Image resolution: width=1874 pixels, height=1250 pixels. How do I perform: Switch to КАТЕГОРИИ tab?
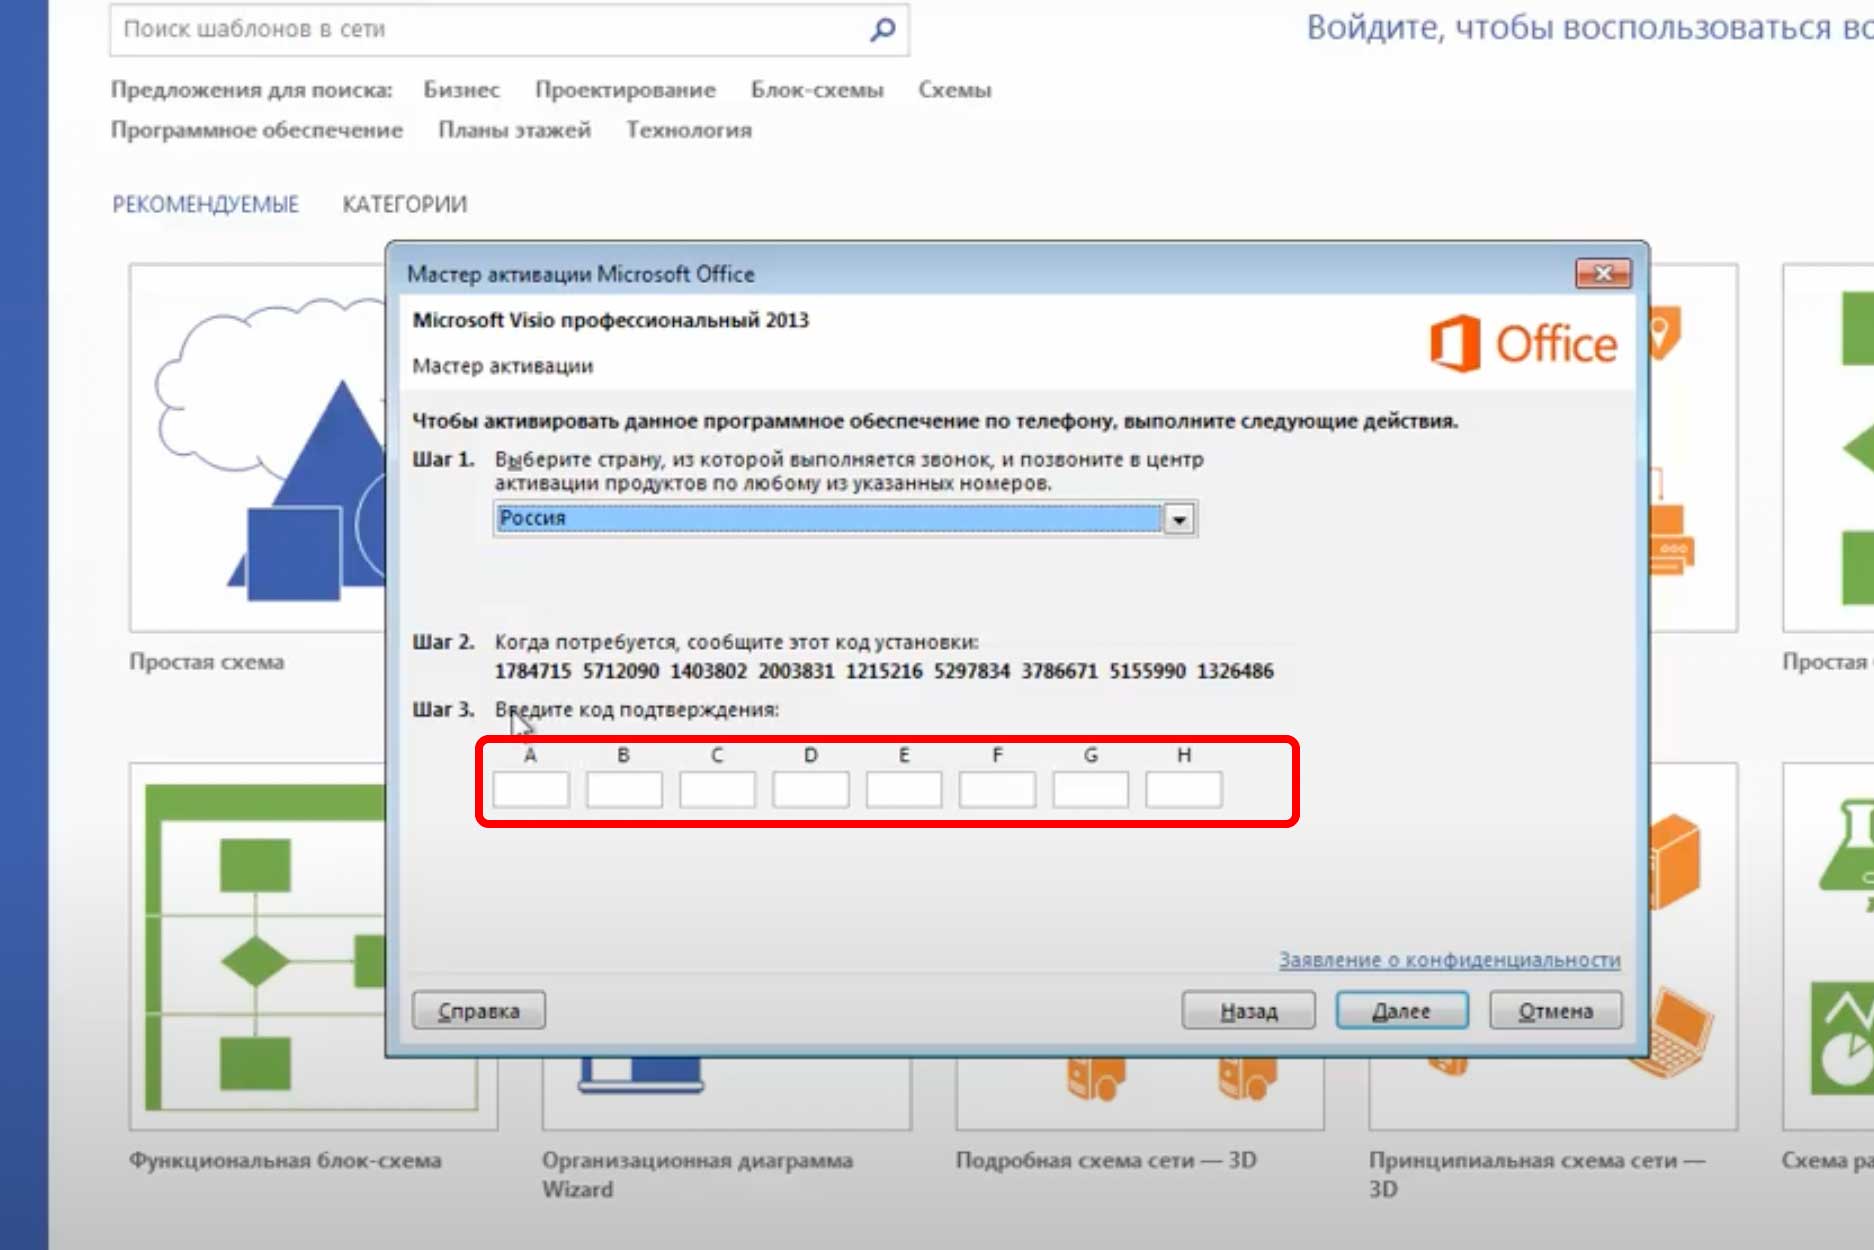404,205
